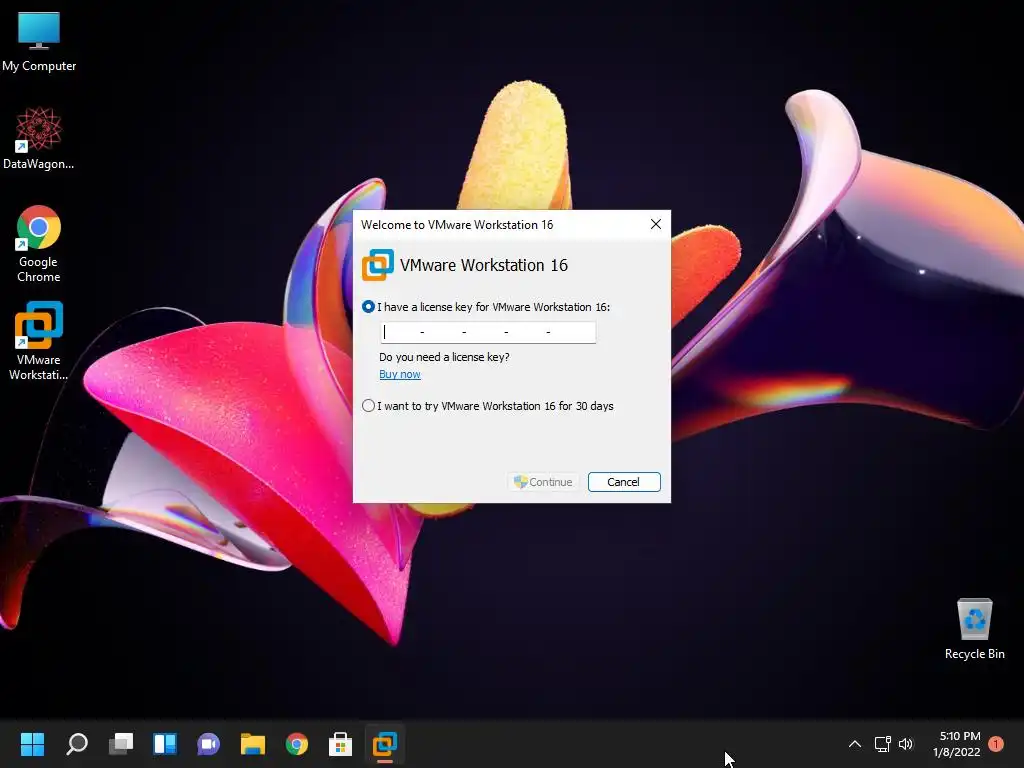
Task: Open the notification count badge
Action: [996, 744]
